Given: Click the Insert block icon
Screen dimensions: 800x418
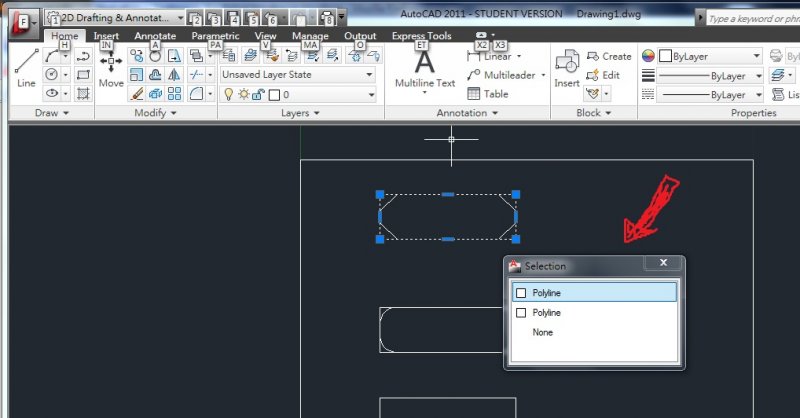Looking at the screenshot, I should coord(567,68).
